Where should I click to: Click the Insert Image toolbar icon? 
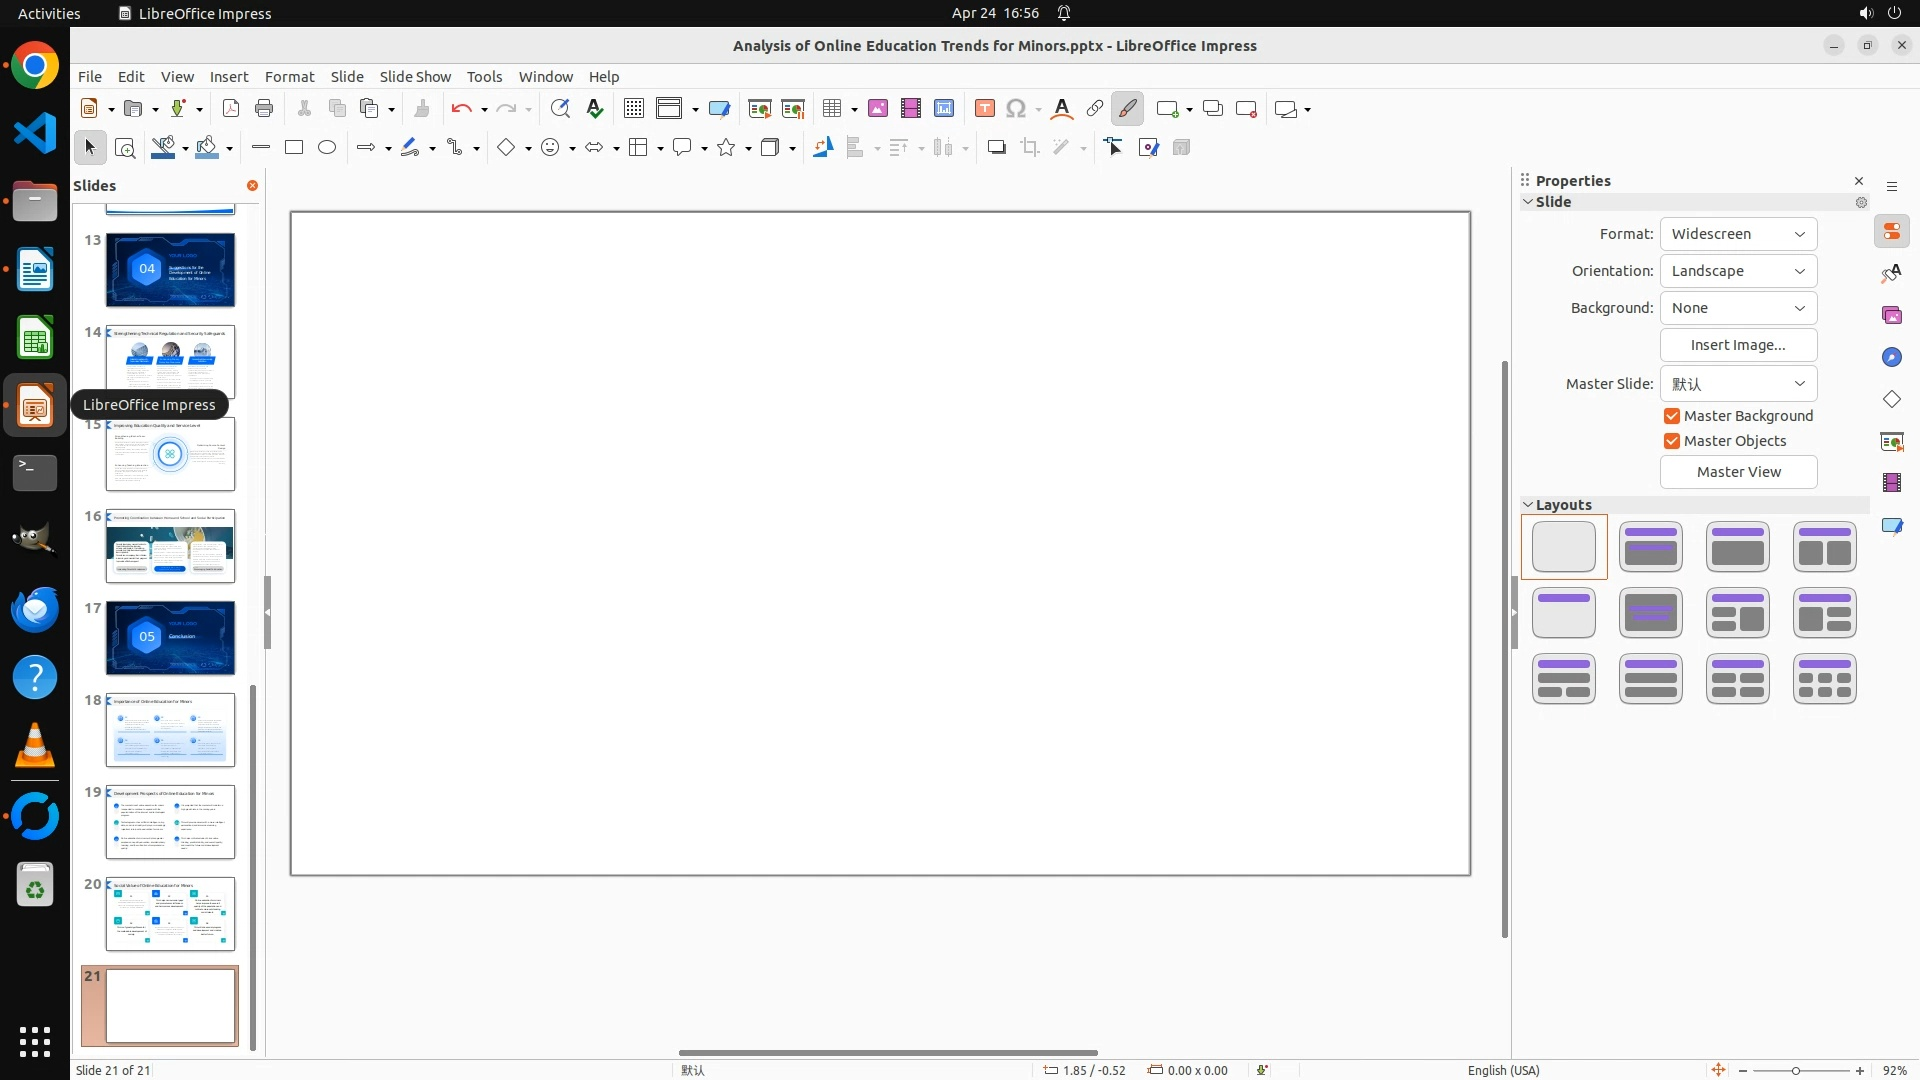point(878,109)
